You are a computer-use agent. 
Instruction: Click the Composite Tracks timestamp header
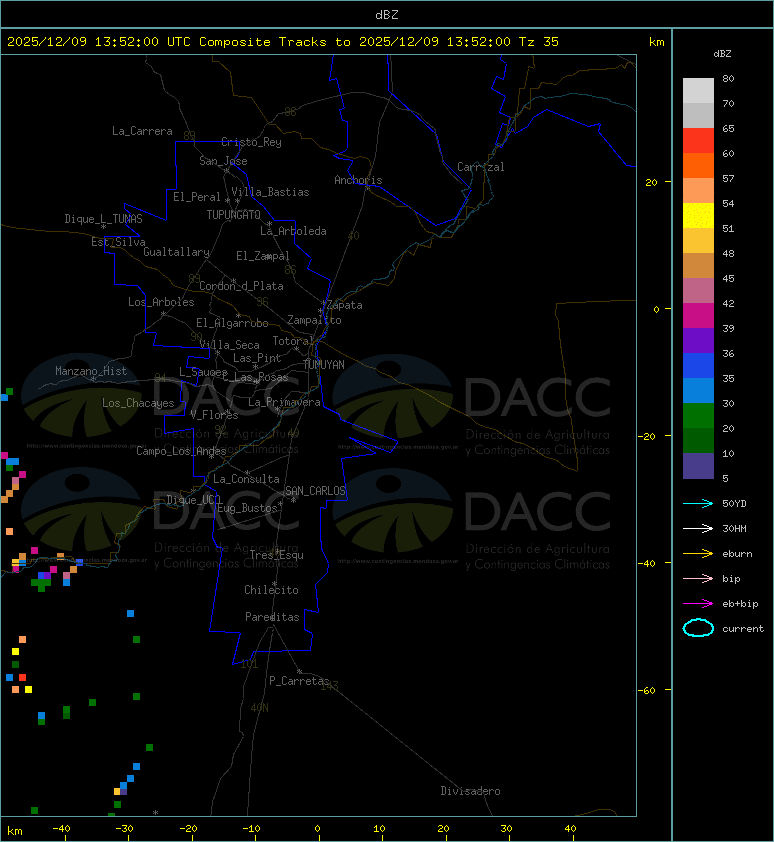pos(283,42)
